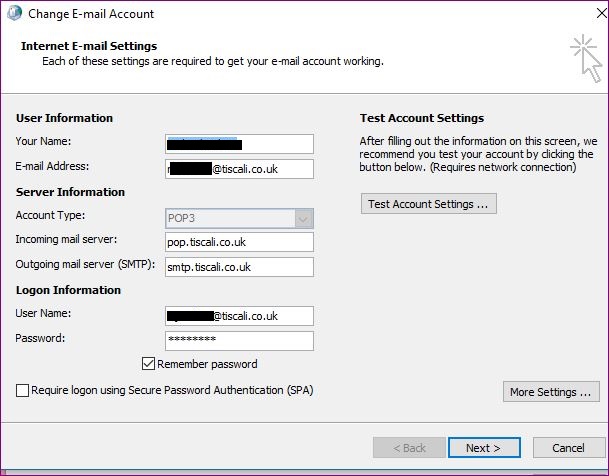Cancel the e-mail account change
Image resolution: width=609 pixels, height=476 pixels.
pyautogui.click(x=568, y=448)
